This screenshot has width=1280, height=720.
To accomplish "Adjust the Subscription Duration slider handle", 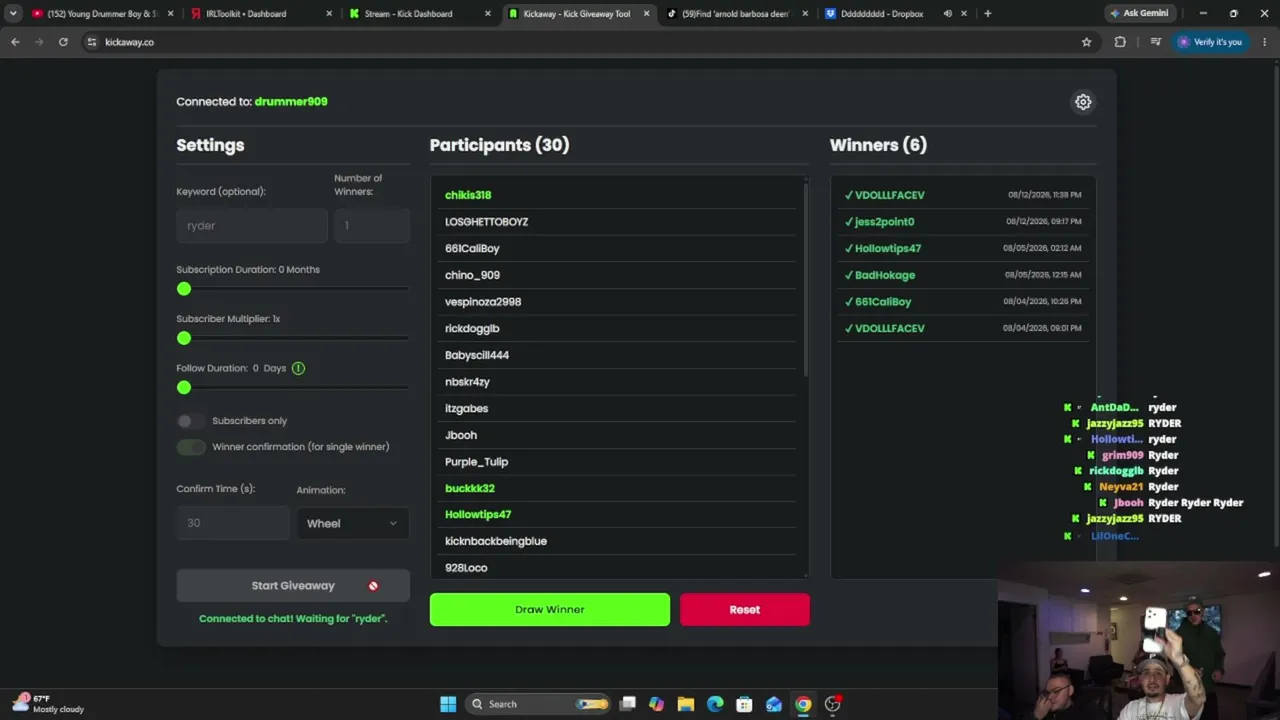I will click(184, 289).
